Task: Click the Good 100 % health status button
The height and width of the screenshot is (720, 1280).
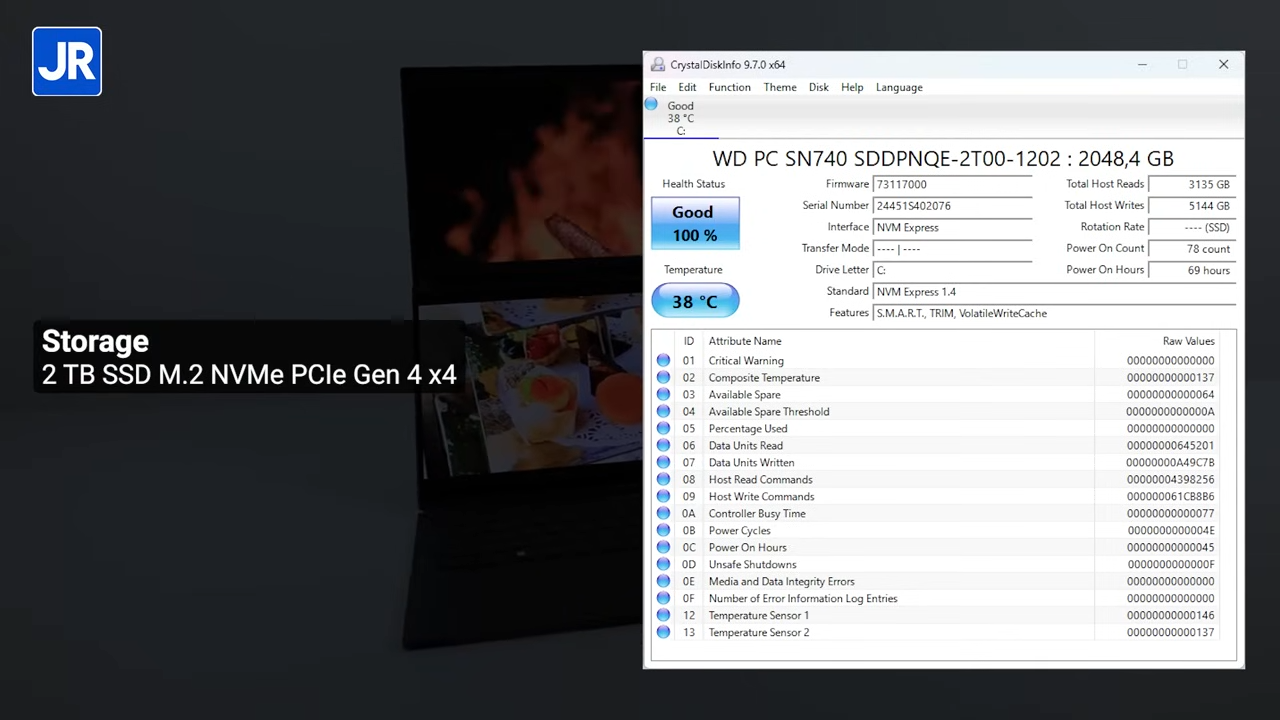Action: 695,223
